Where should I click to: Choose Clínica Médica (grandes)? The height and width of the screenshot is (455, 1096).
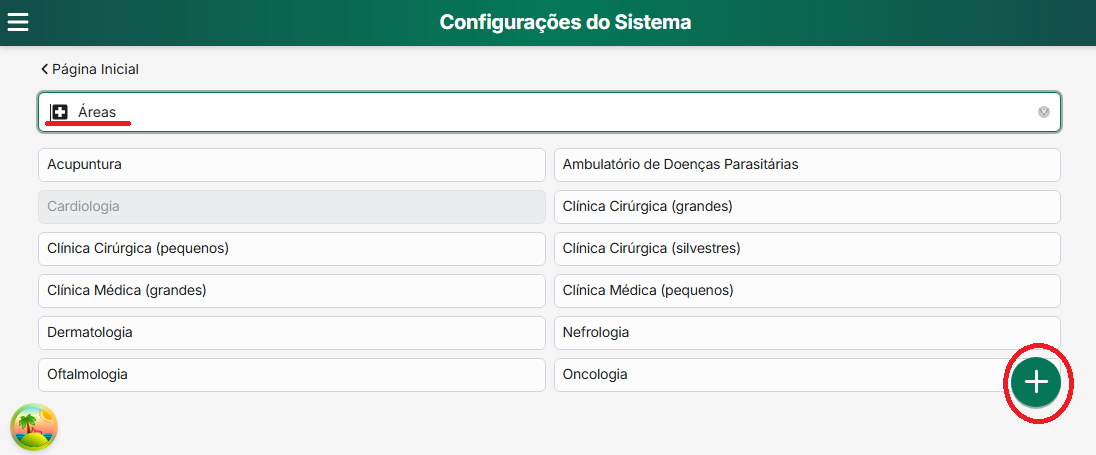coord(291,290)
